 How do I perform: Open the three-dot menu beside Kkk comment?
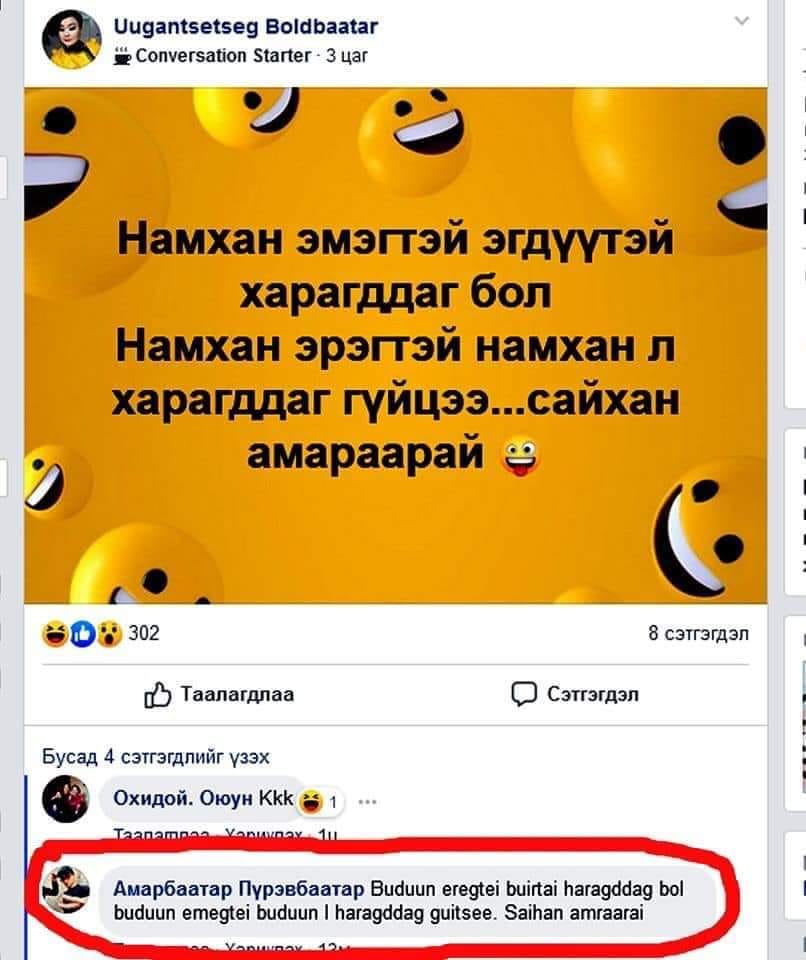pos(367,801)
